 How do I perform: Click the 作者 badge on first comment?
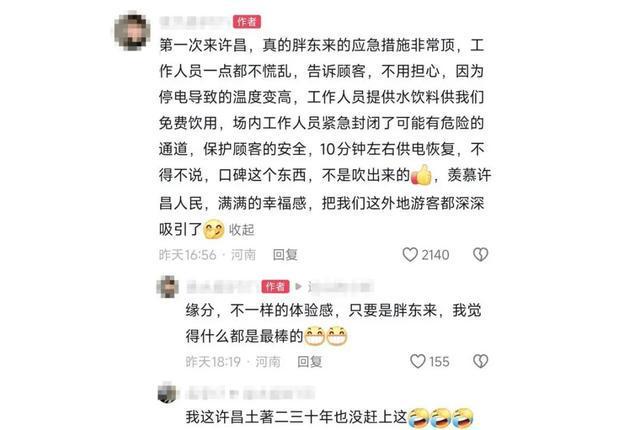click(247, 22)
